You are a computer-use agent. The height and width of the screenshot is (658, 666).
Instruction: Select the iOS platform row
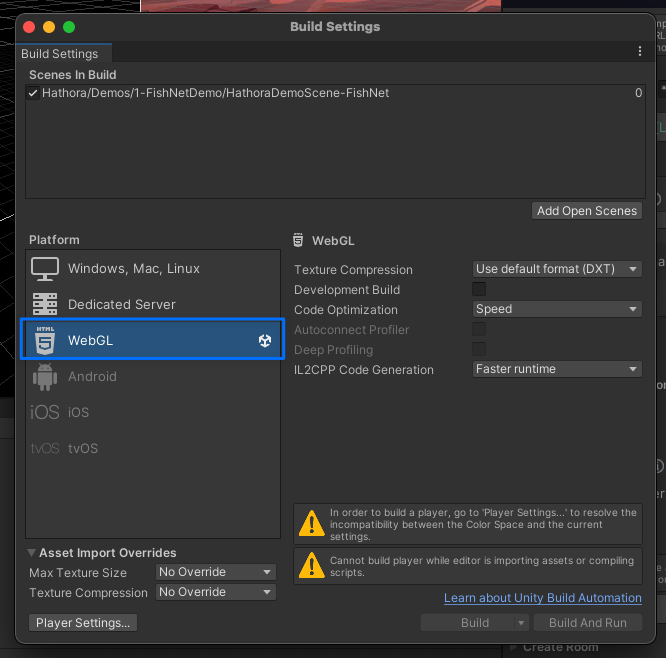(153, 412)
